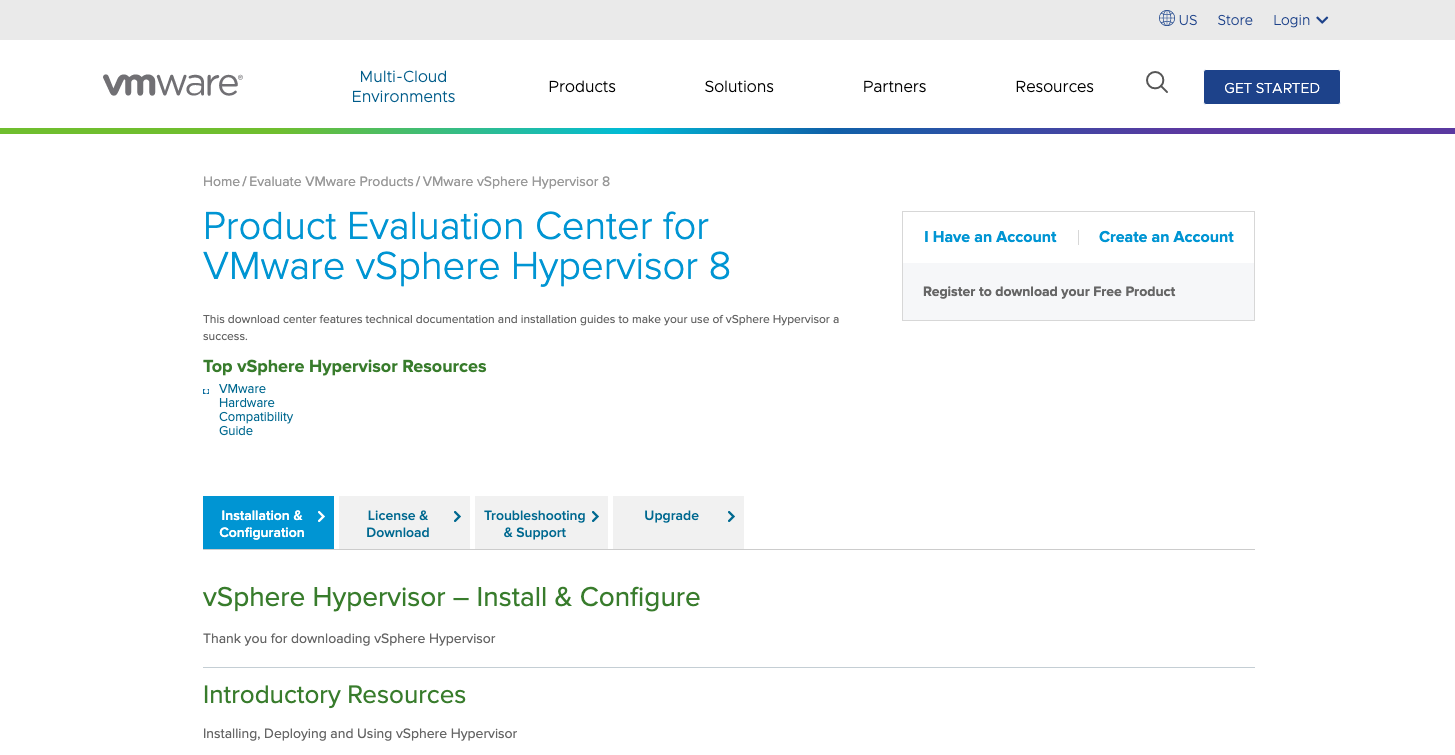Go to Home breadcrumb
The height and width of the screenshot is (755, 1455).
pyautogui.click(x=221, y=182)
